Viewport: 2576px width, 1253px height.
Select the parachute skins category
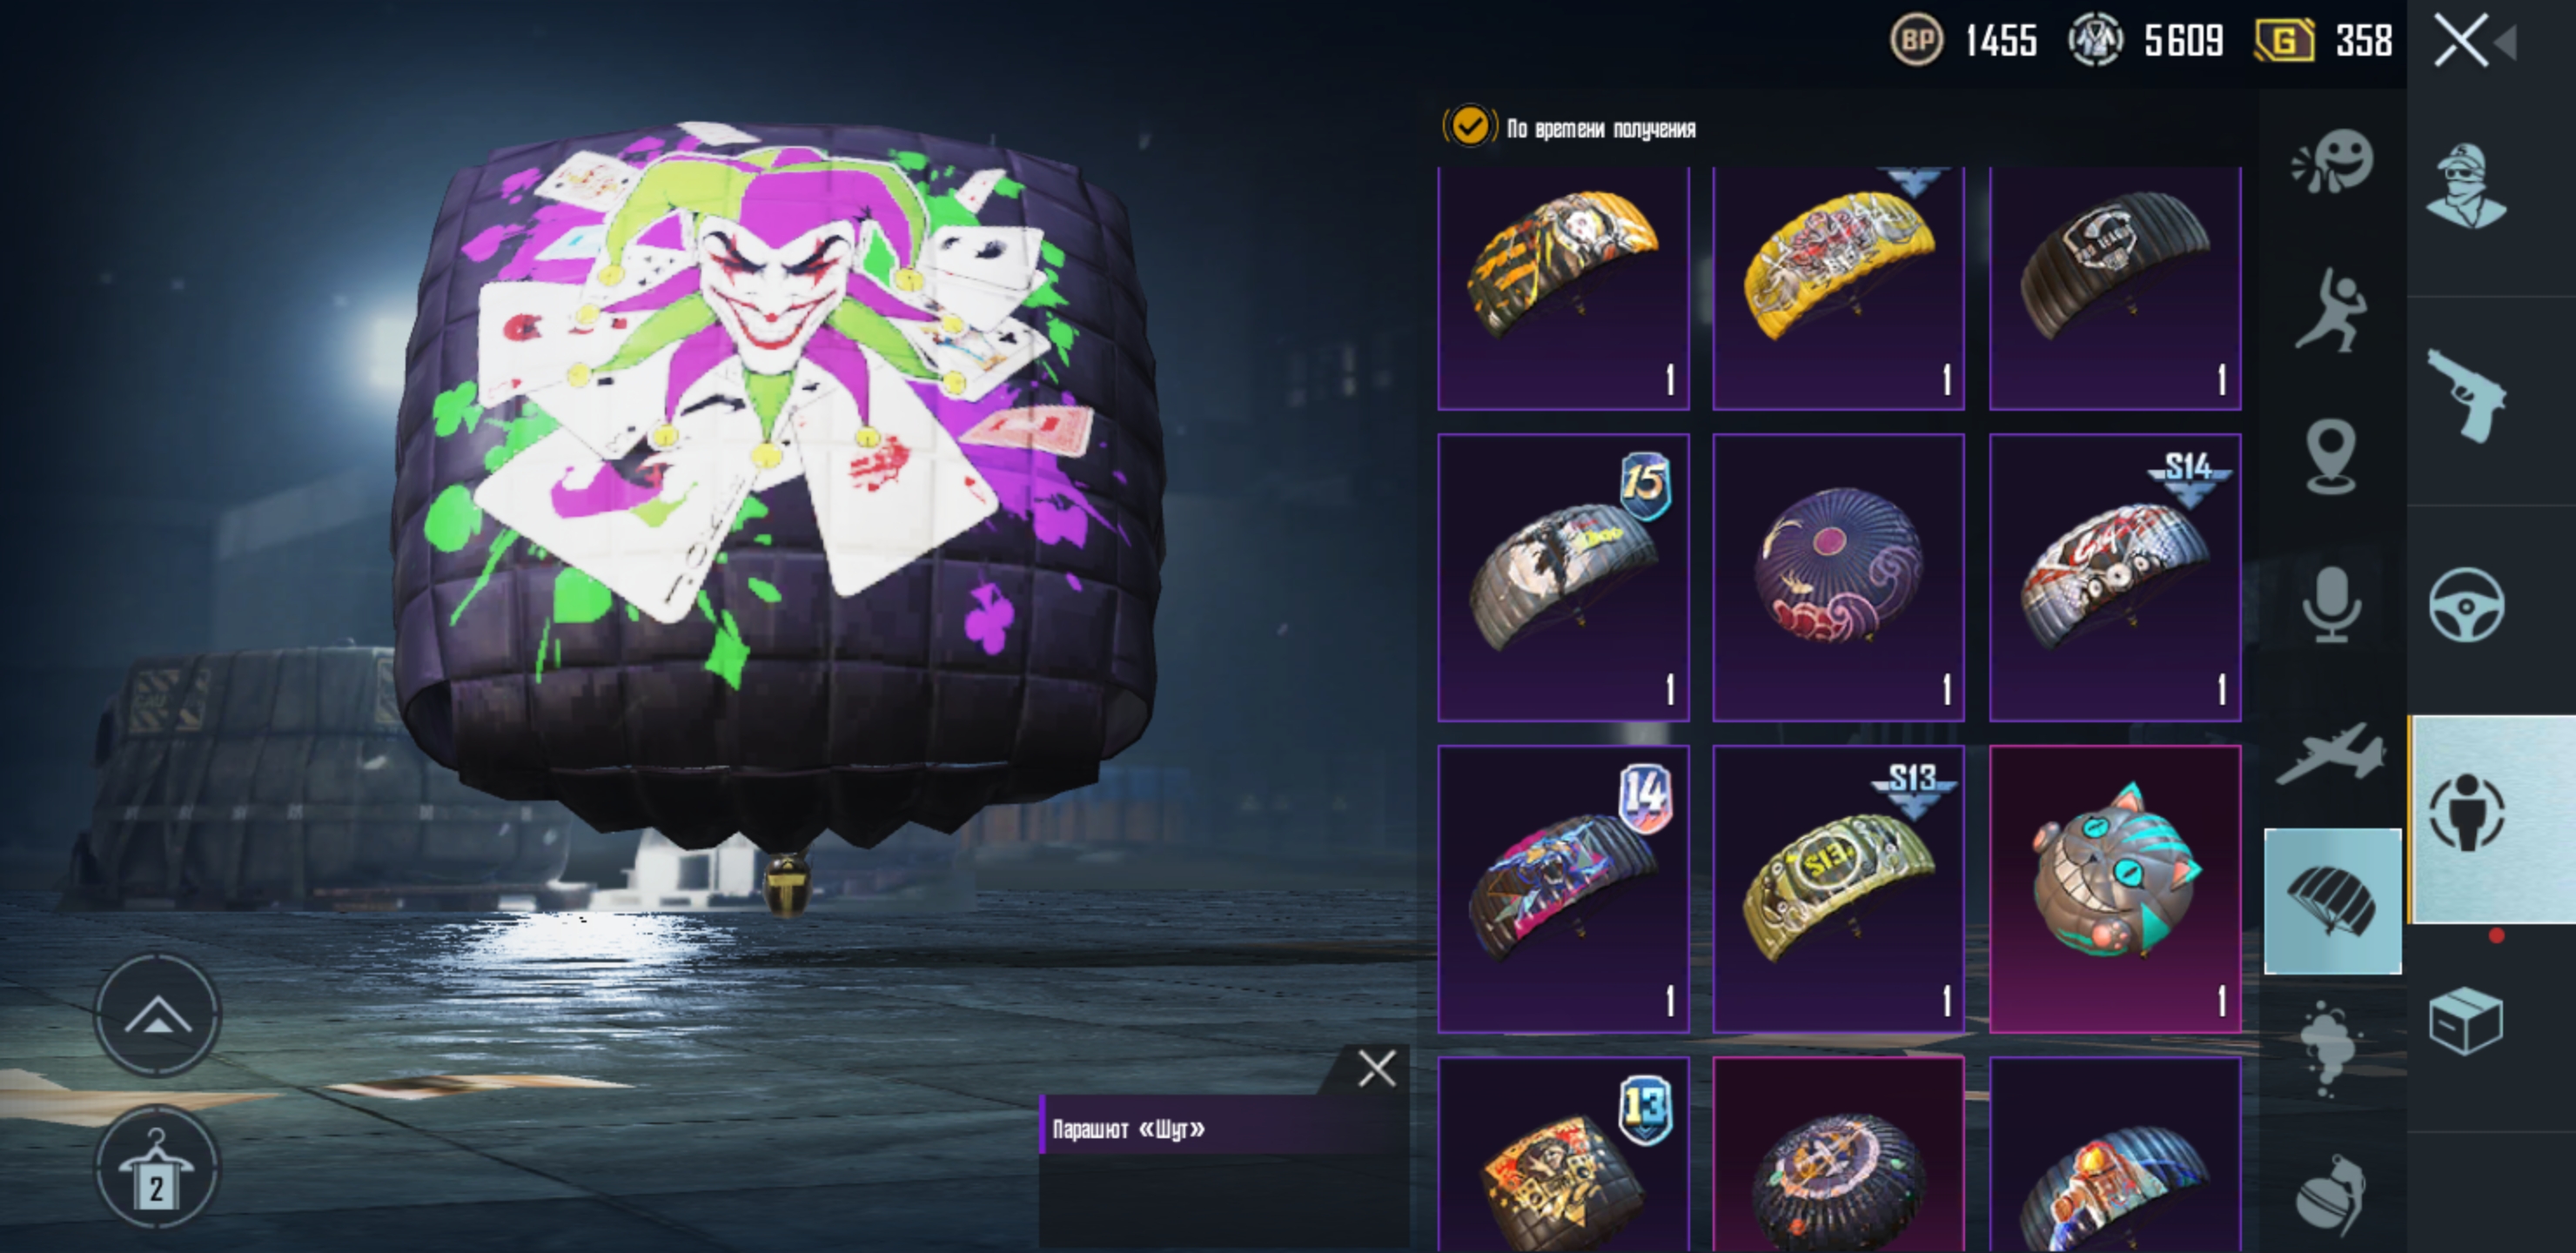(2333, 901)
